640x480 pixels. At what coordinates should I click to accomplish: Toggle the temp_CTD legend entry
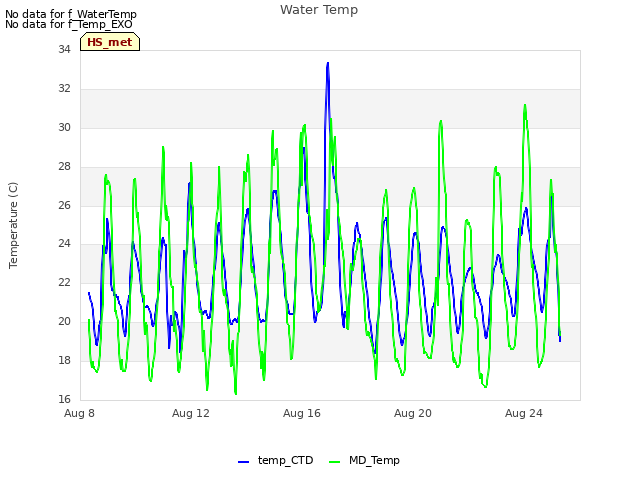276,460
